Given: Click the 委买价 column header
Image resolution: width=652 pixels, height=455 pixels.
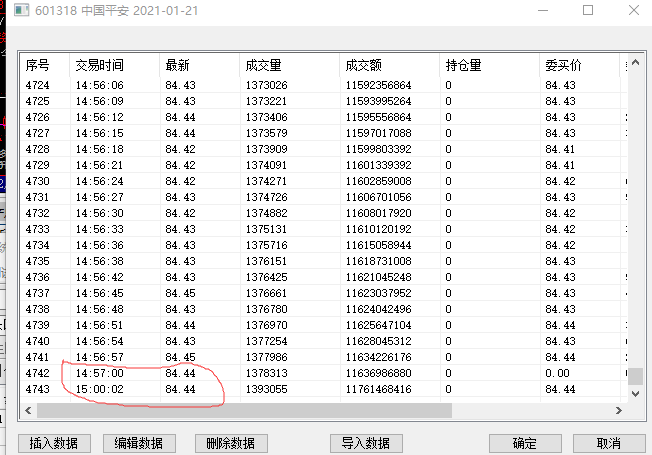Looking at the screenshot, I should (x=580, y=65).
